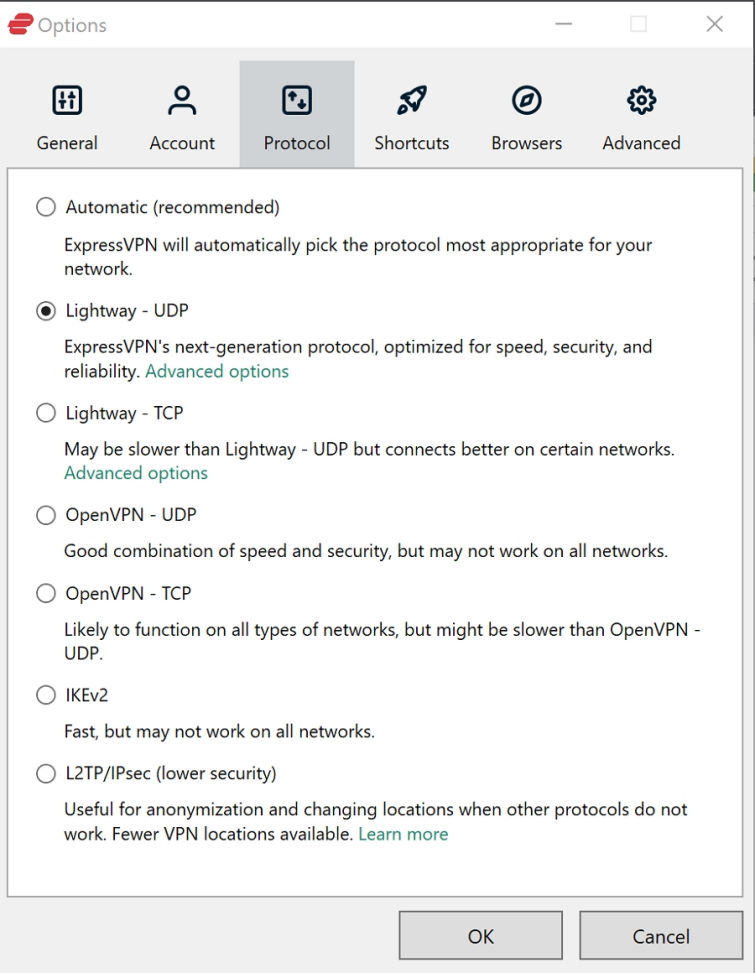
Task: Click the Shortcuts rocket icon
Action: (x=411, y=99)
